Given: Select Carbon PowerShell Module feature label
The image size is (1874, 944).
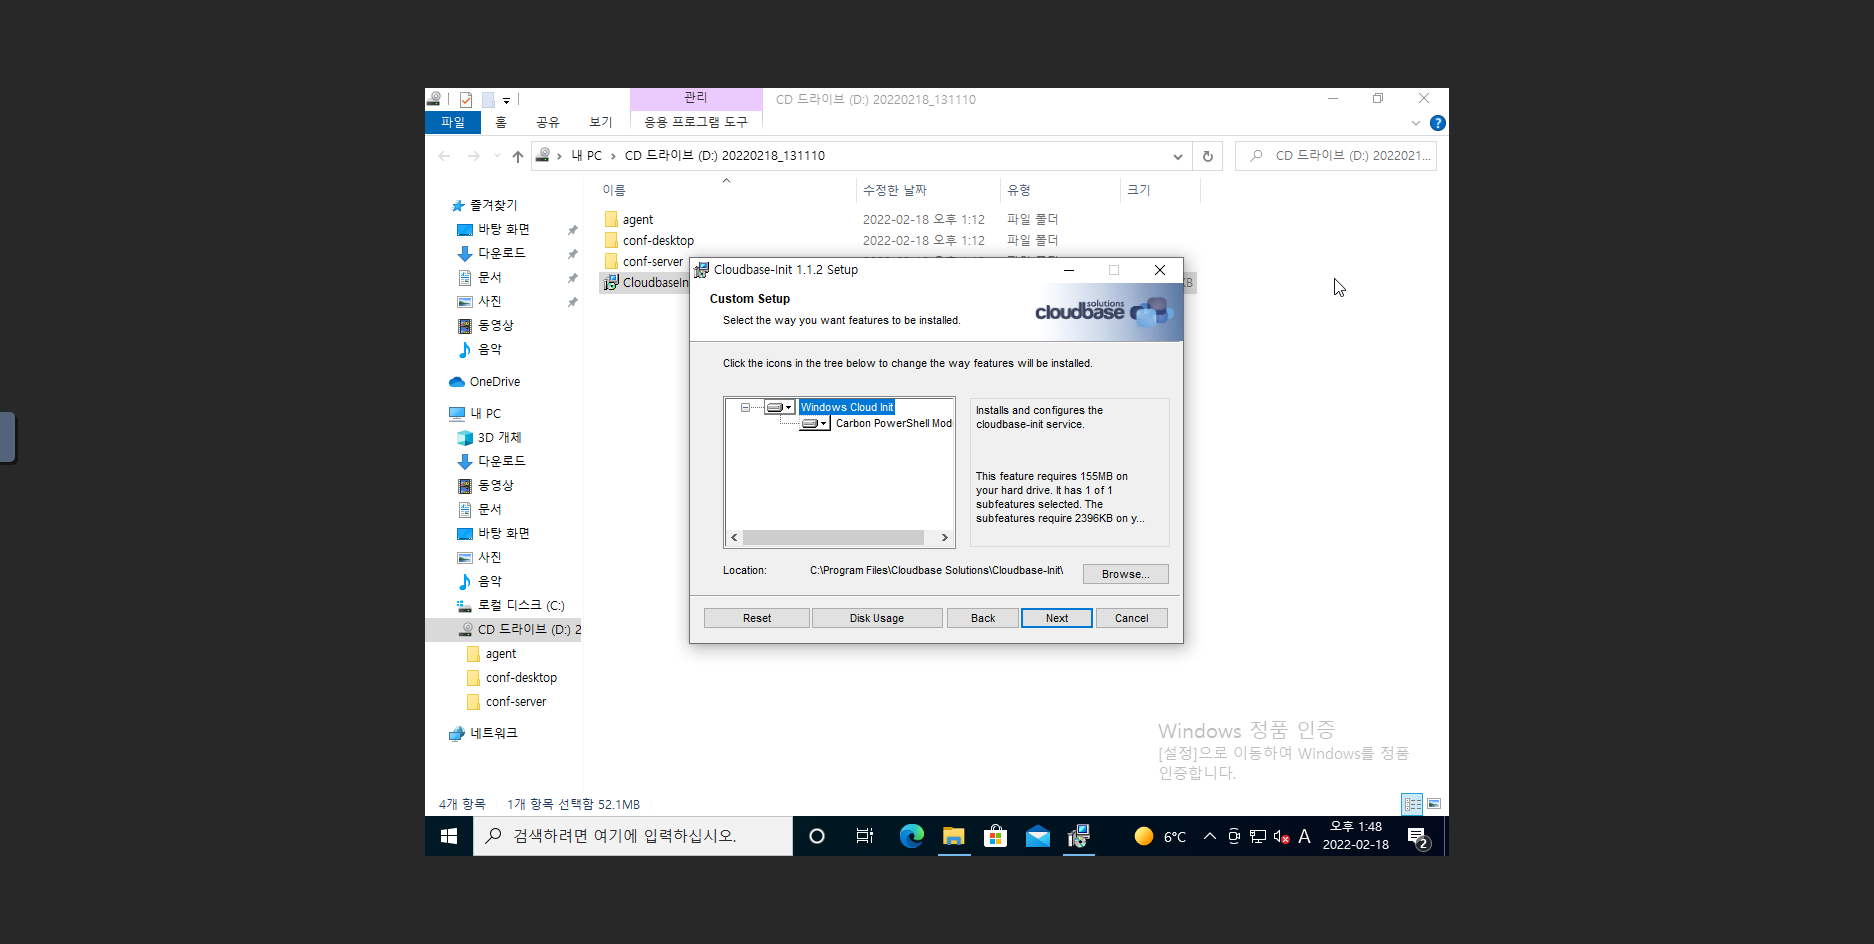Looking at the screenshot, I should (x=894, y=424).
